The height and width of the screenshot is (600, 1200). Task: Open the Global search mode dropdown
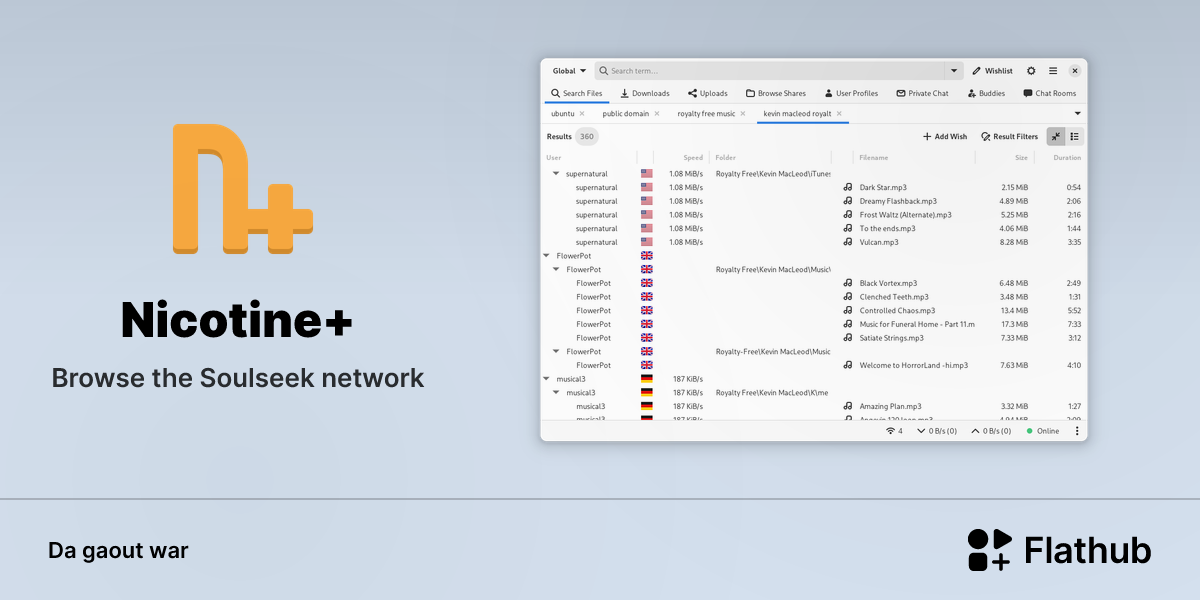[x=570, y=71]
